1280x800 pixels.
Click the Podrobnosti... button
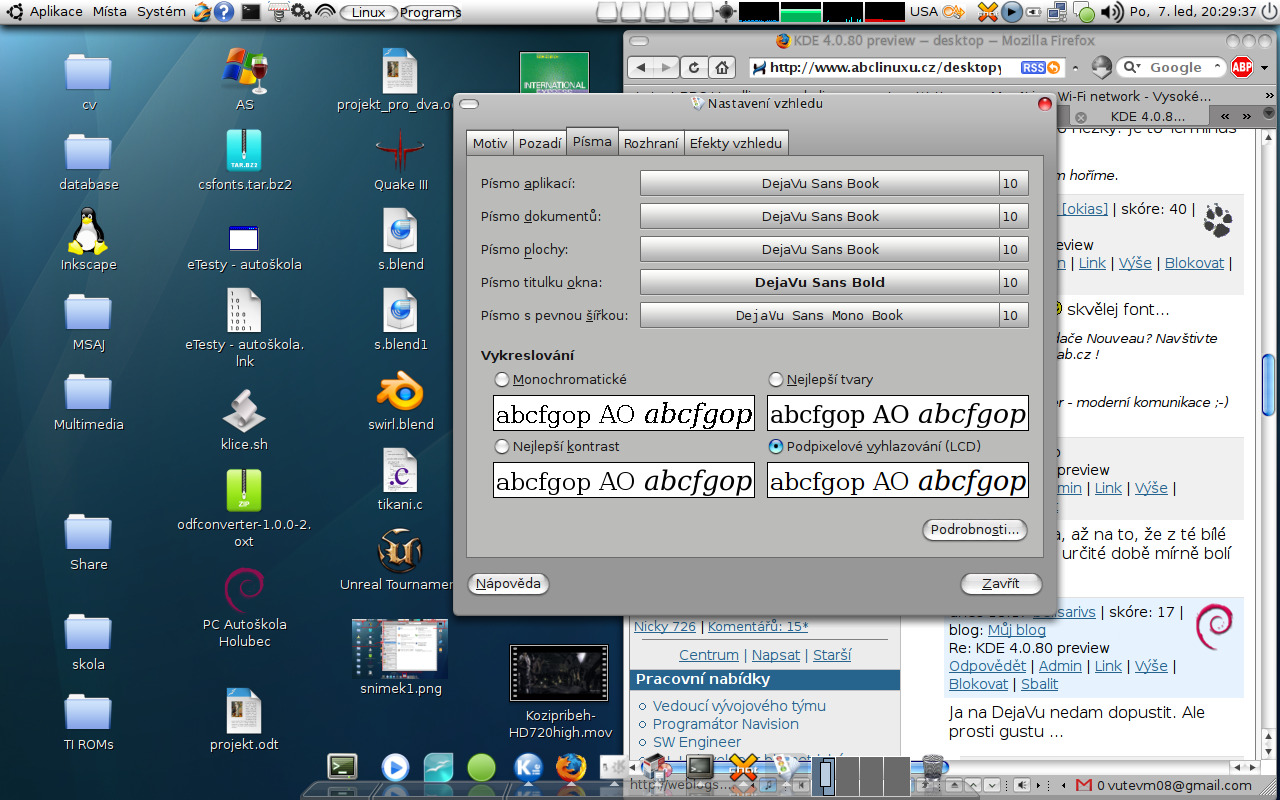(974, 529)
